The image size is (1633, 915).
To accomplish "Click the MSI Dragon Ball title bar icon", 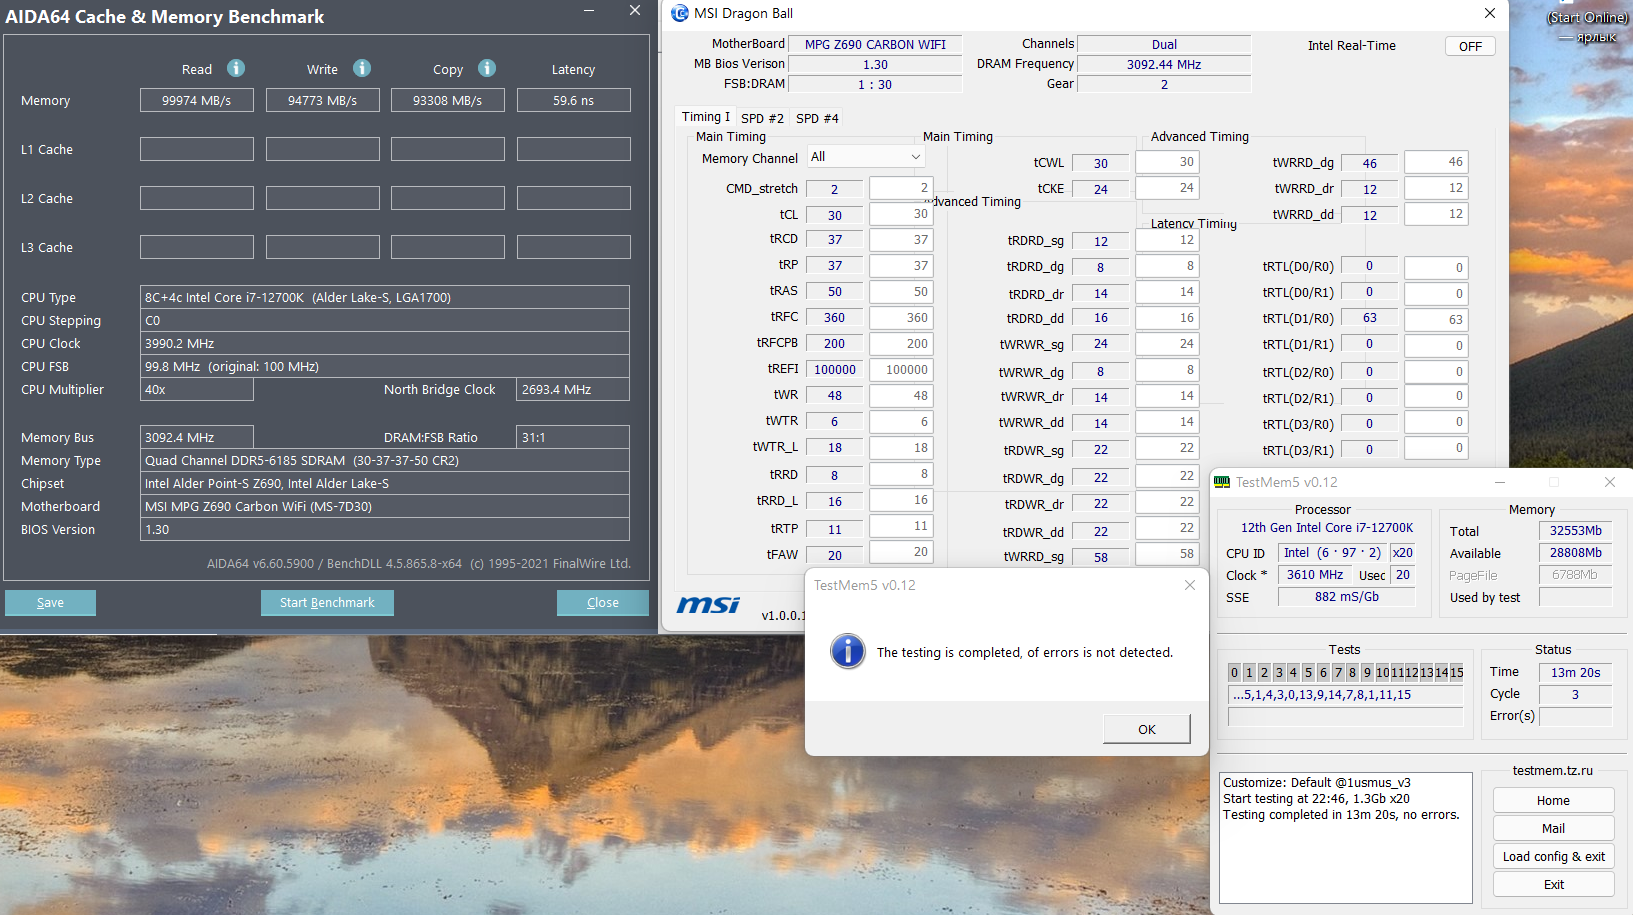I will click(680, 13).
